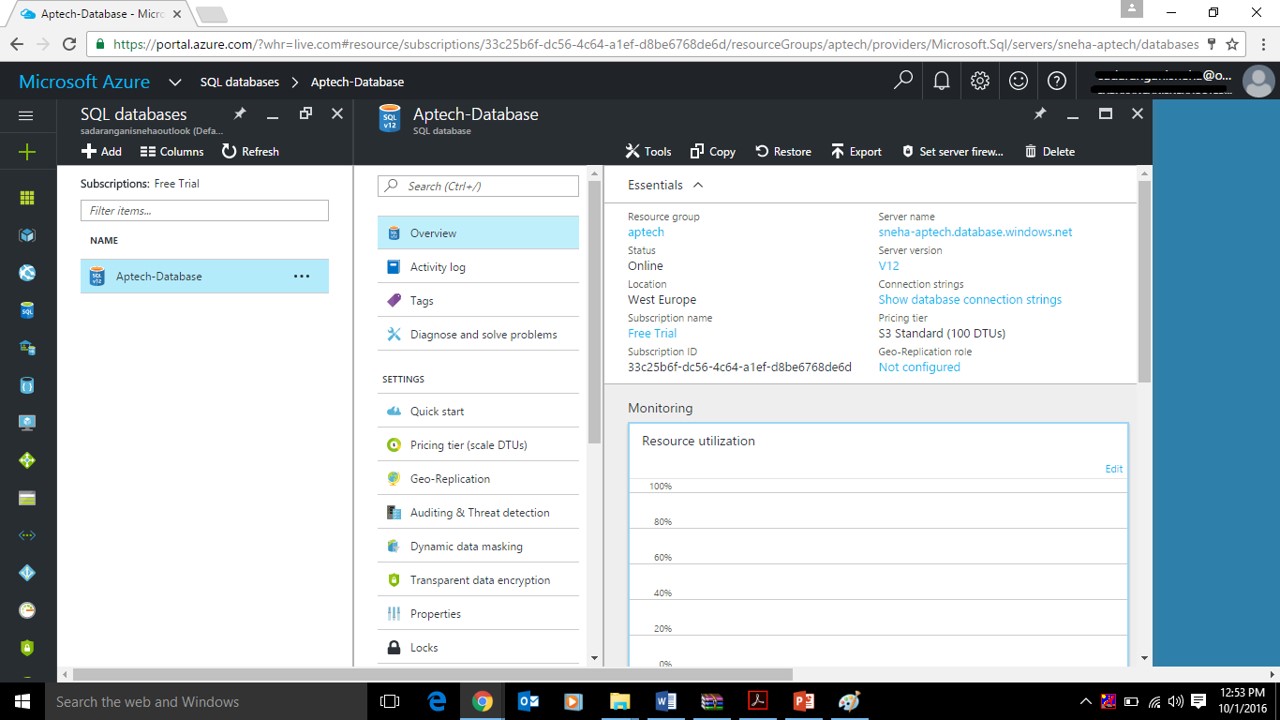Click the green plus New resource icon
Image resolution: width=1280 pixels, height=720 pixels.
pyautogui.click(x=27, y=152)
